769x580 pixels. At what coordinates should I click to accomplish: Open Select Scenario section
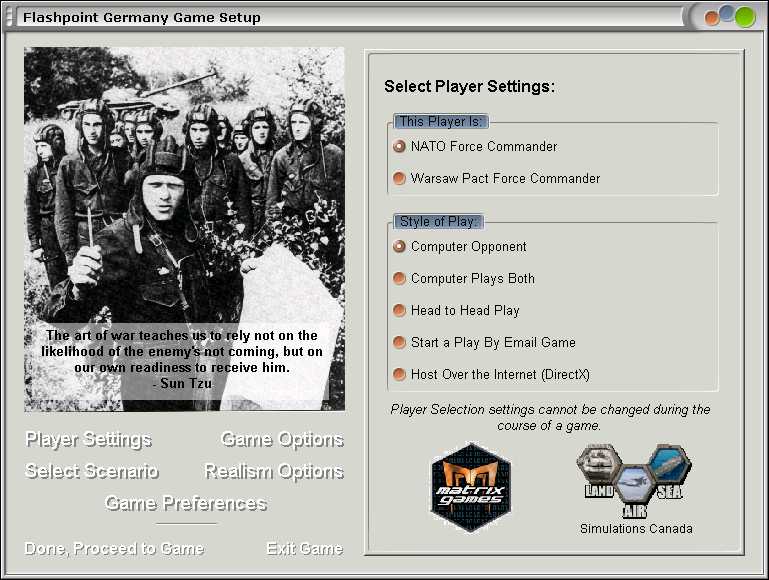tap(92, 471)
